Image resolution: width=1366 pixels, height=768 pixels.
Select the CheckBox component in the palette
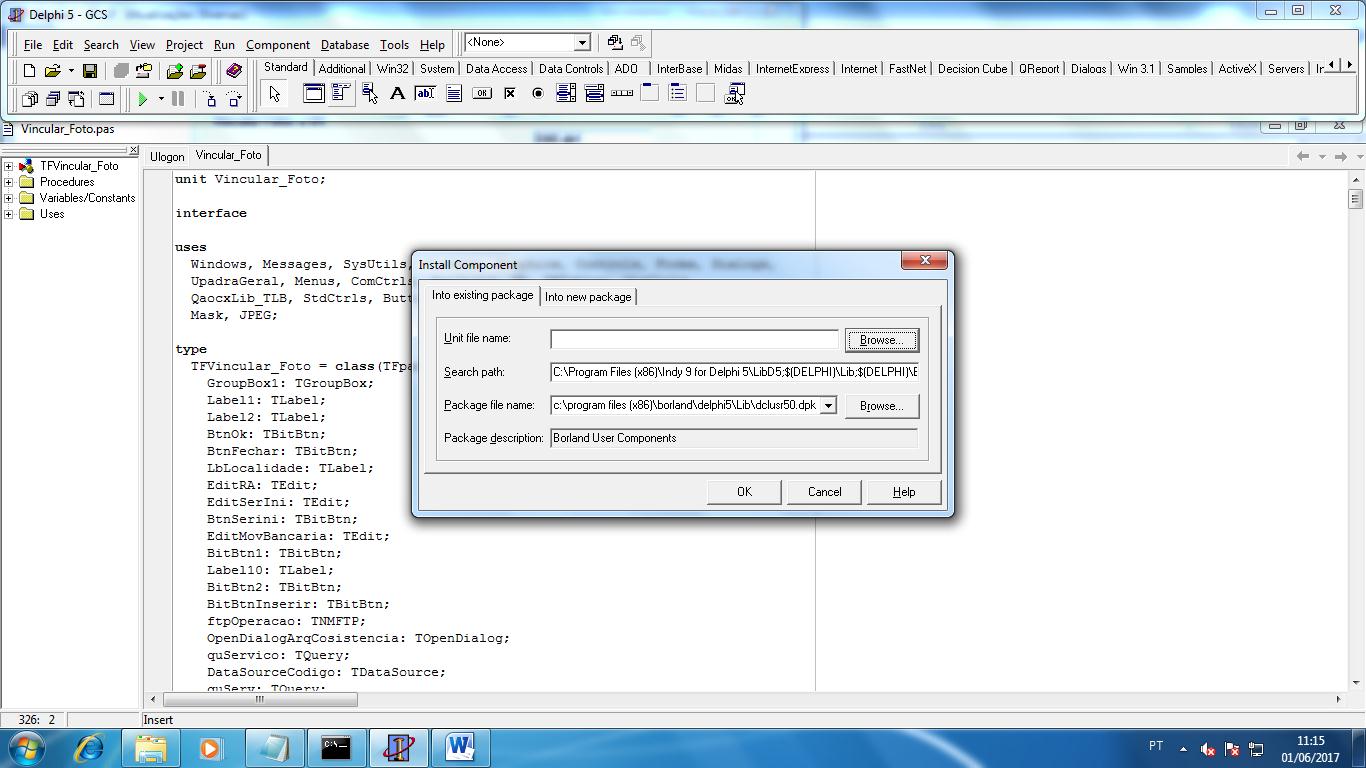point(510,93)
